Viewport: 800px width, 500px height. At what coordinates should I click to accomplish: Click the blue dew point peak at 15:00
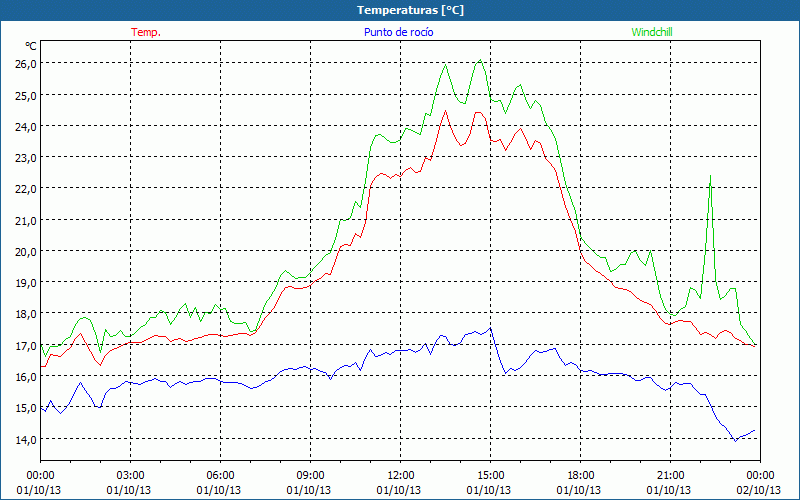point(490,328)
